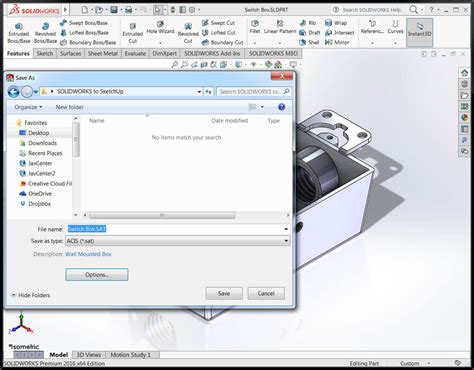The height and width of the screenshot is (370, 474).
Task: Select the Extruded Boss/Base tool
Action: [19, 33]
